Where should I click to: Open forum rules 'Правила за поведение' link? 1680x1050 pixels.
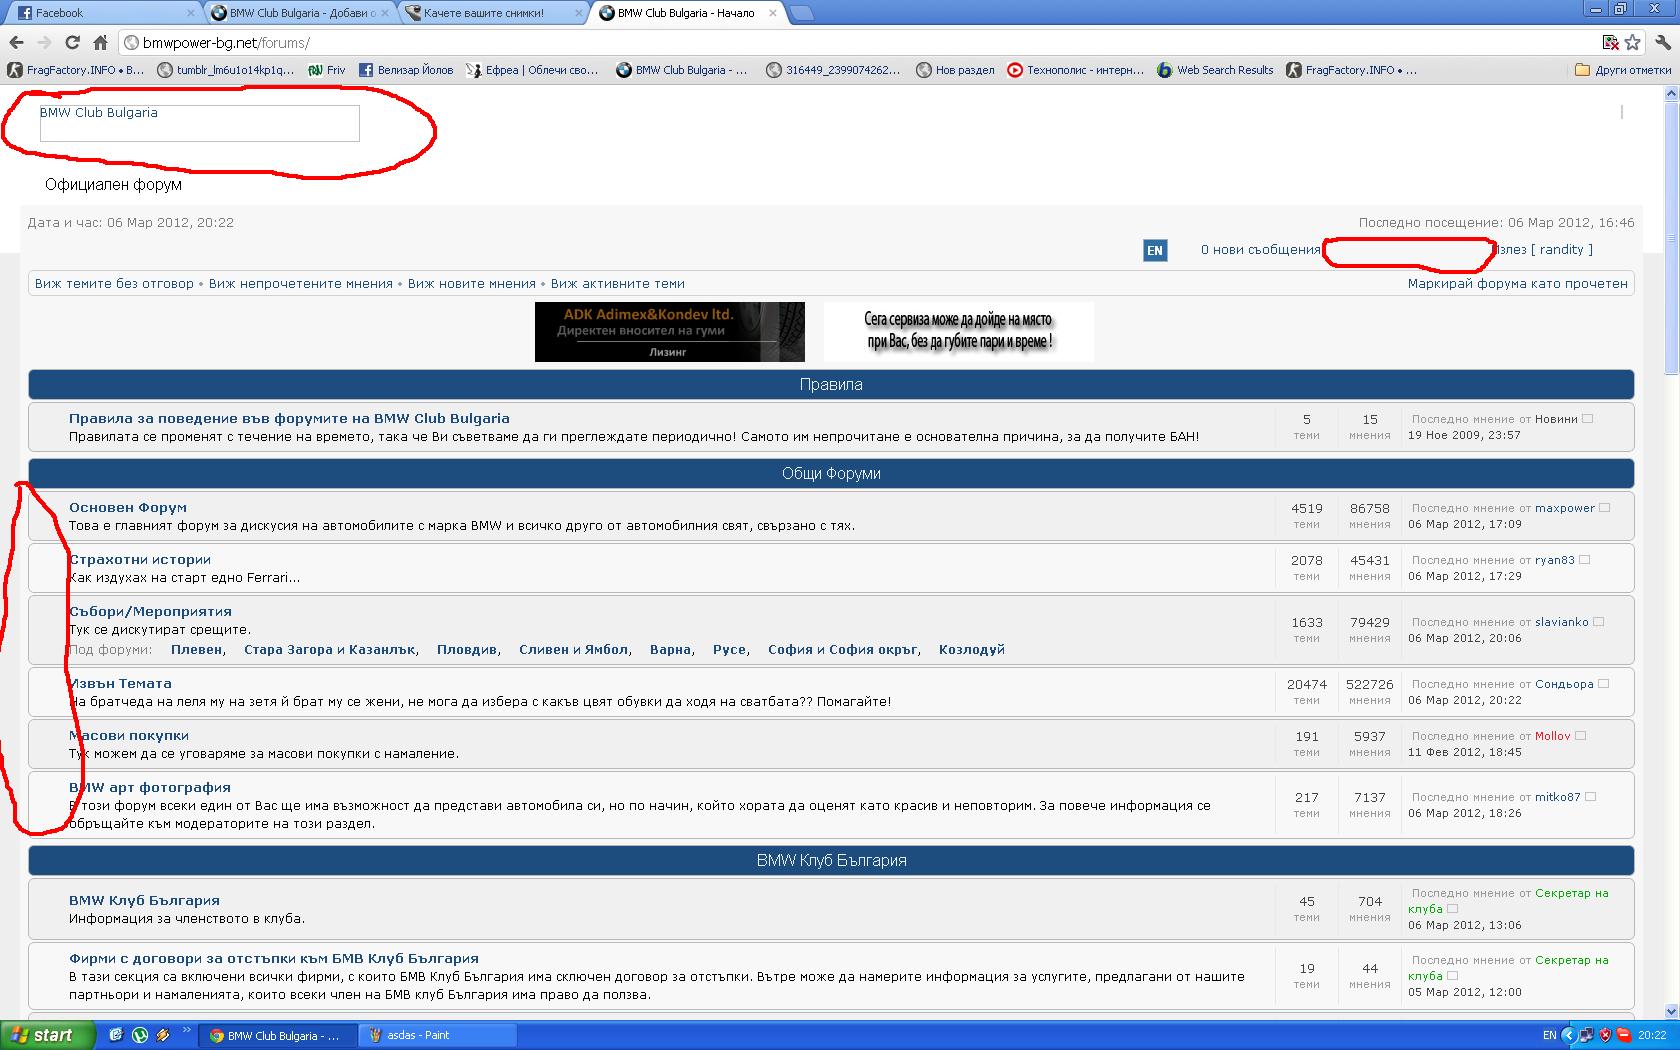click(289, 419)
